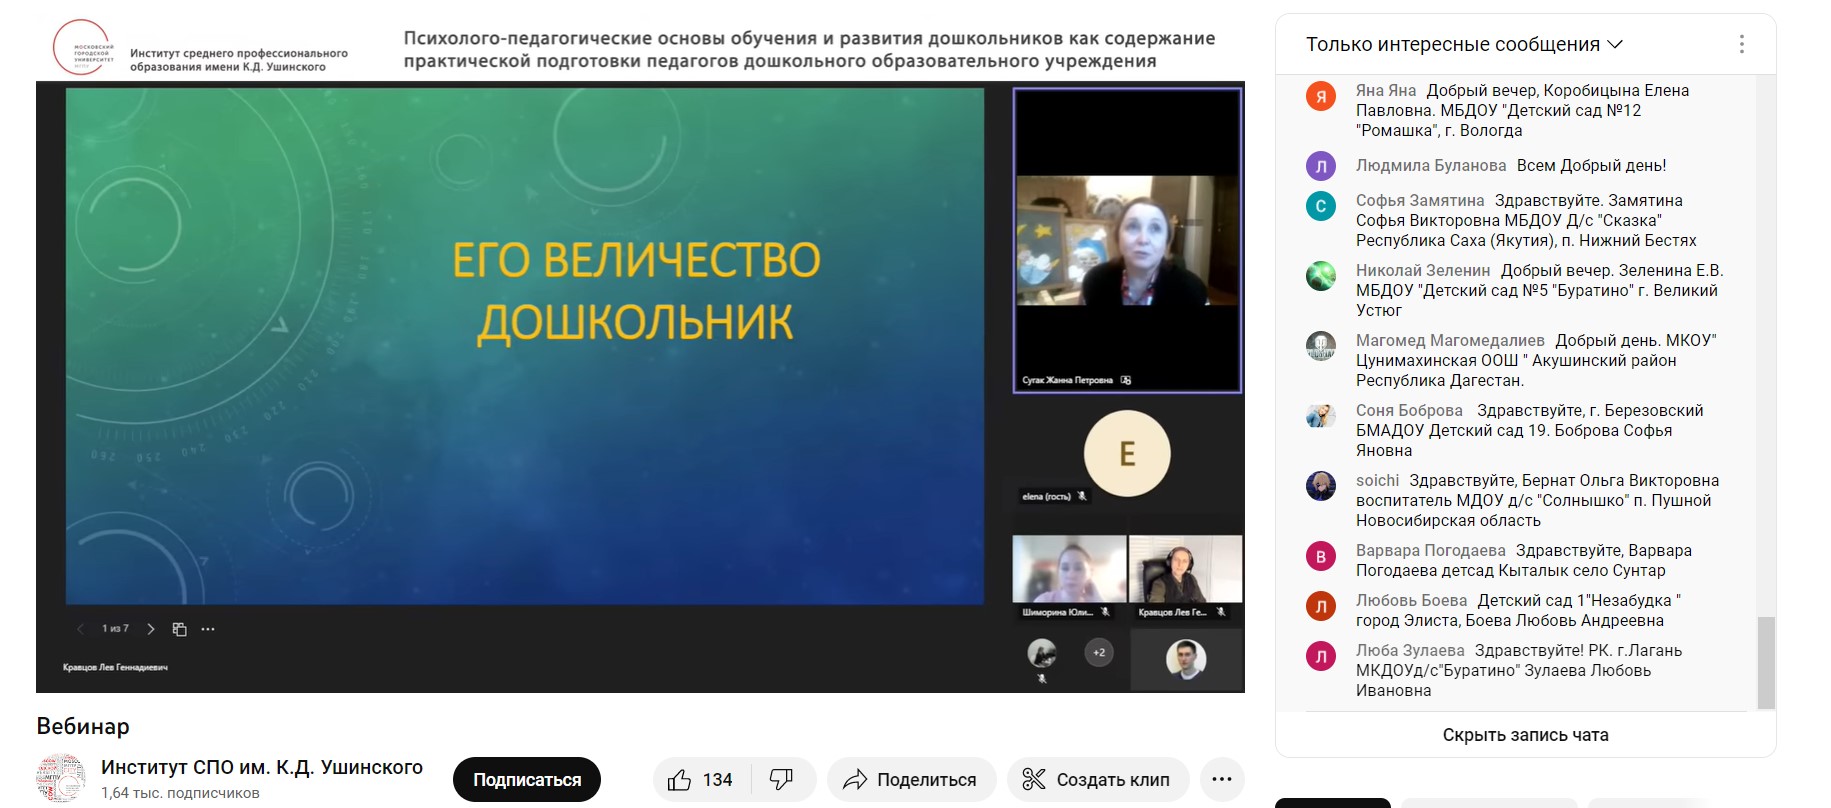1831x808 pixels.
Task: Click the +2 more participants badge
Action: [1099, 653]
